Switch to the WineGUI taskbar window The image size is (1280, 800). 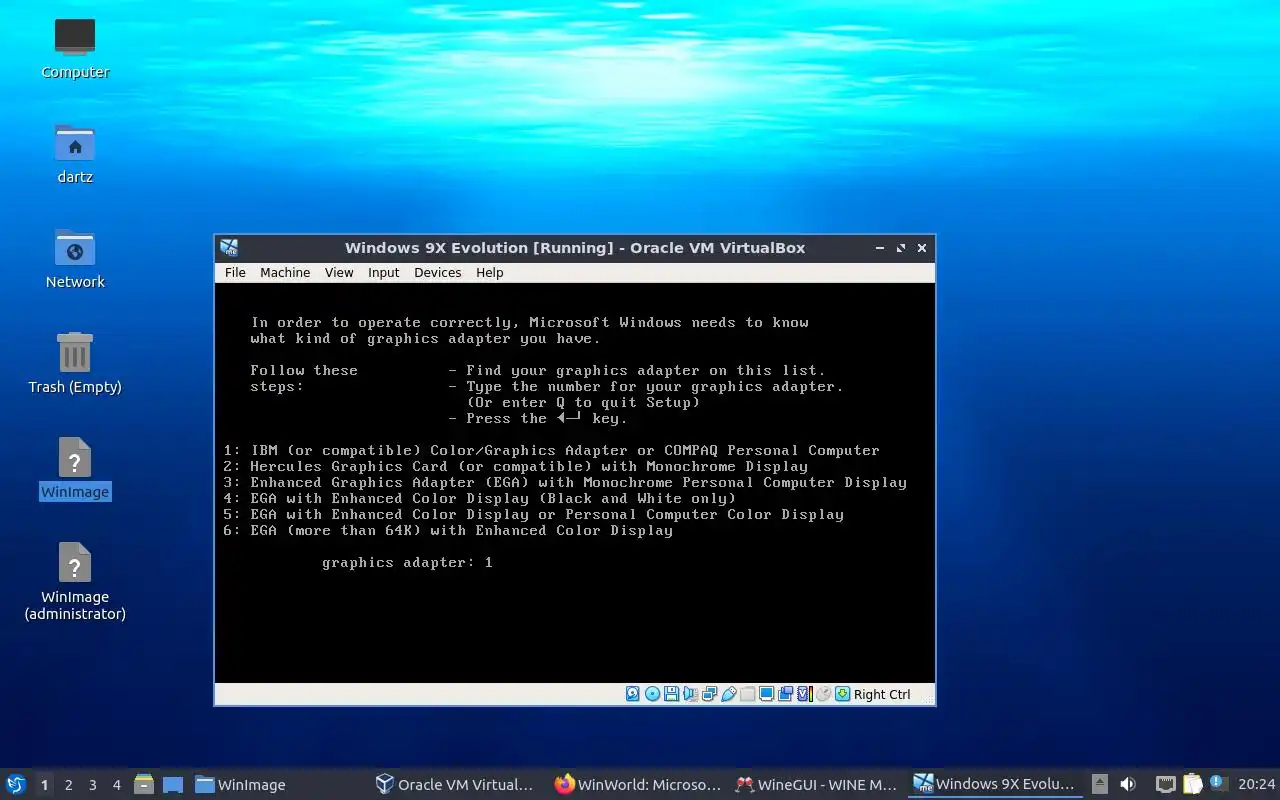(816, 785)
